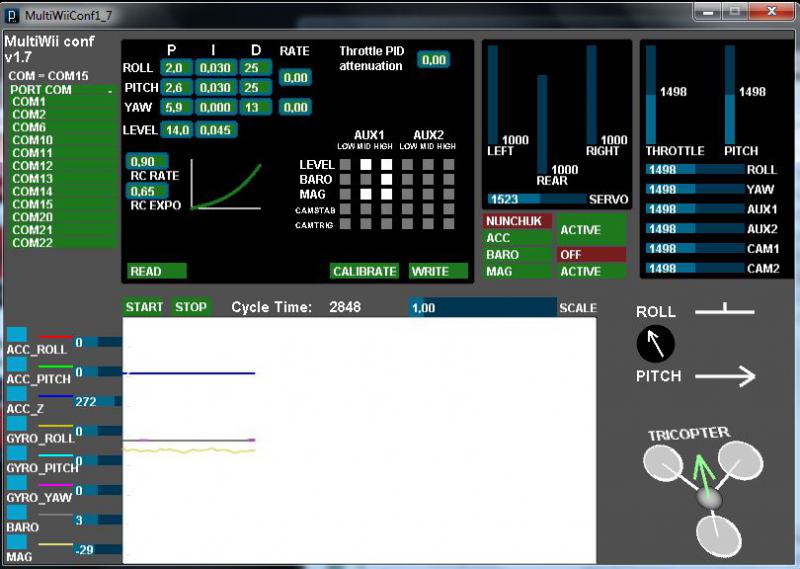Screen dimensions: 800x569
Task: Click the PITCH P value field
Action: 177,88
